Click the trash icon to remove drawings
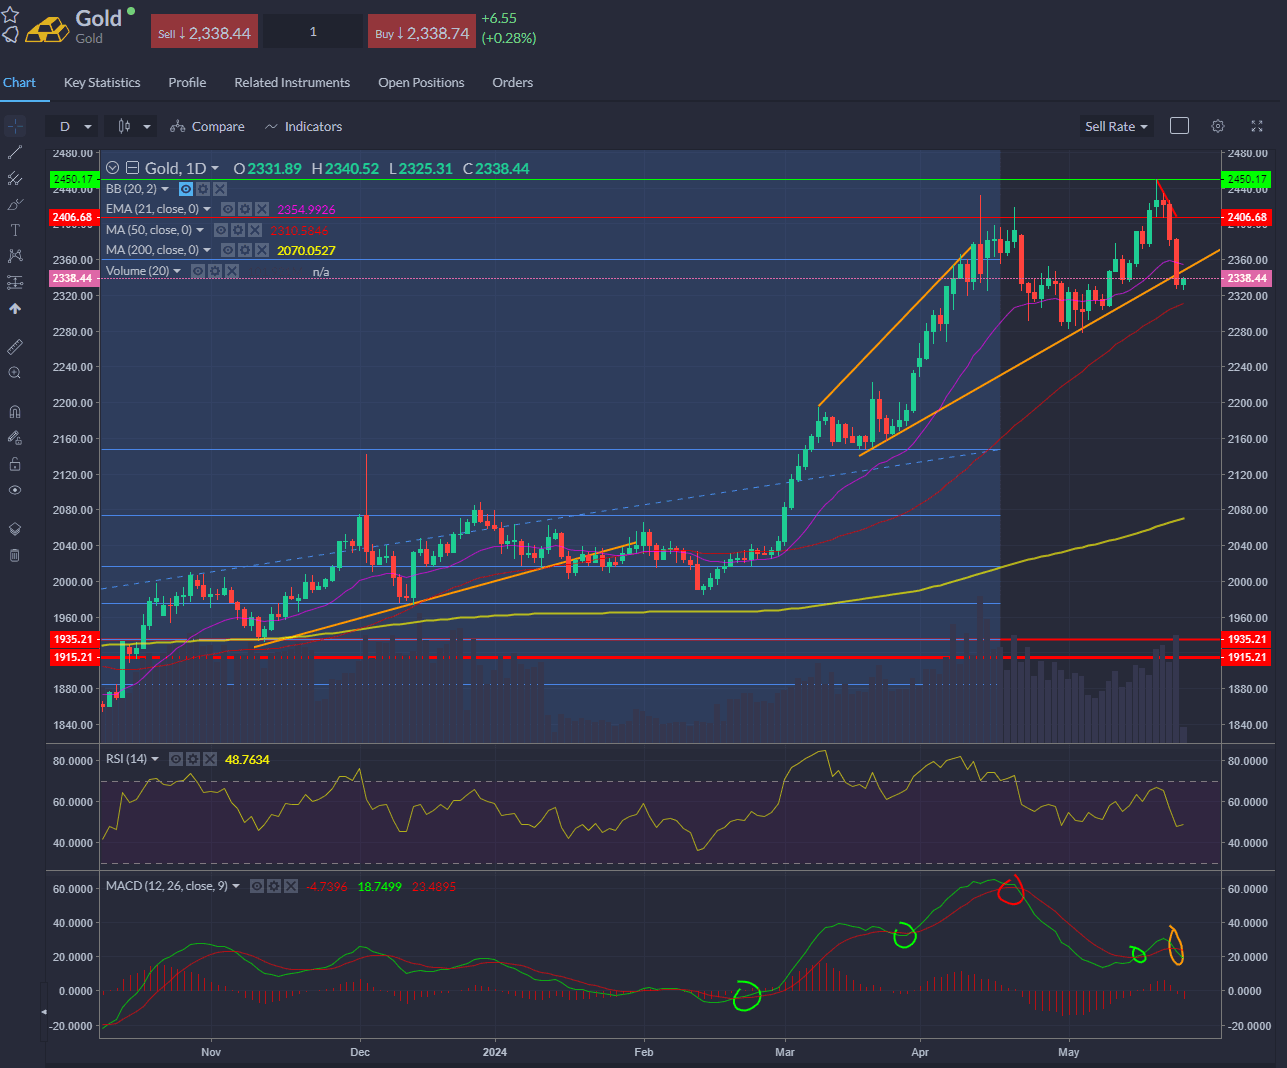Viewport: 1287px width, 1068px height. pos(15,555)
